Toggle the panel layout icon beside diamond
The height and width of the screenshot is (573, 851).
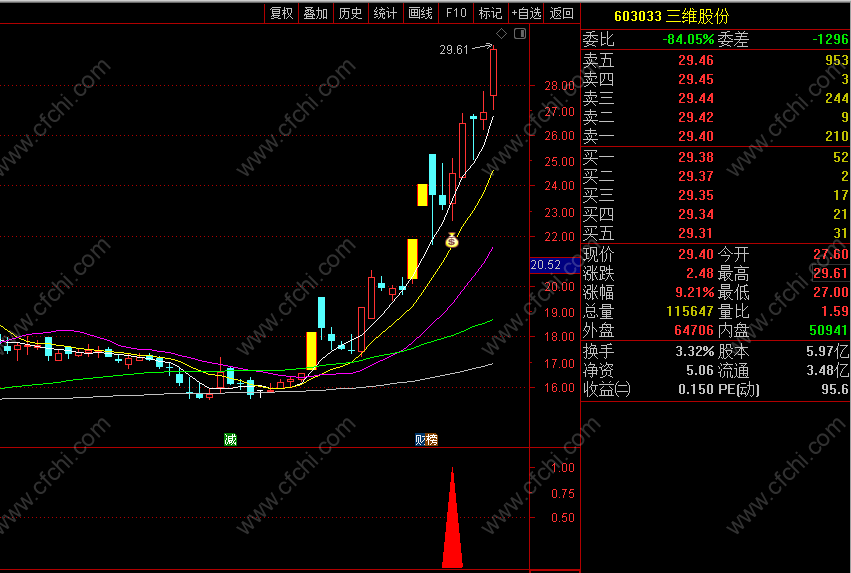click(x=520, y=34)
